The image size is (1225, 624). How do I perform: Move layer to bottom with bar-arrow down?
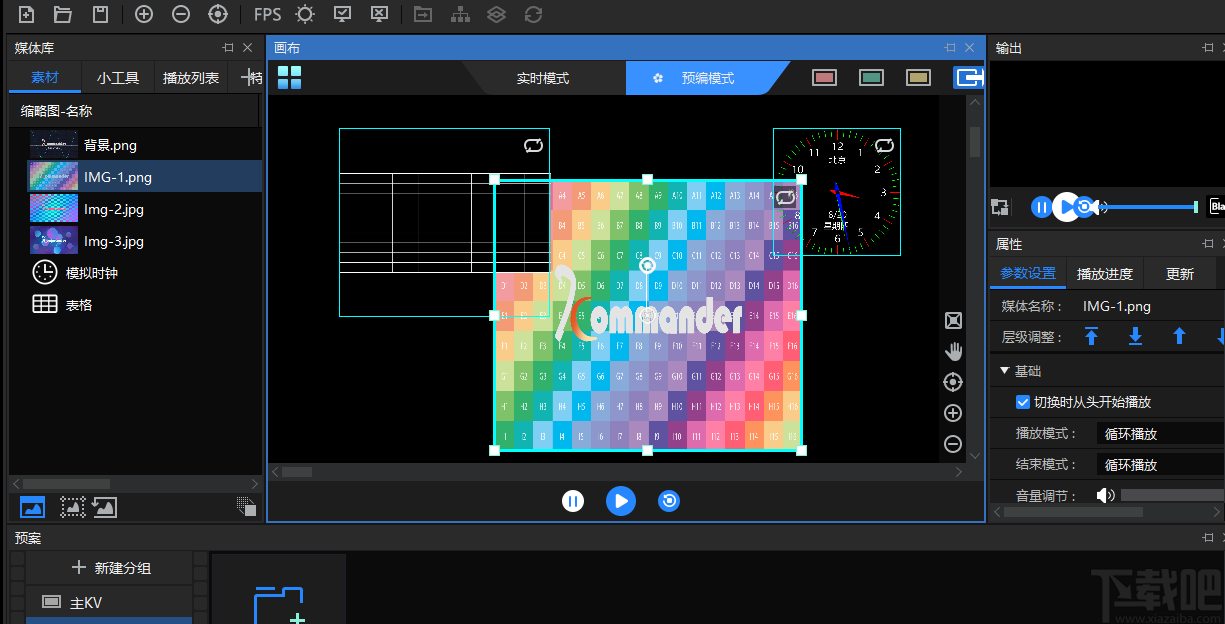tap(1135, 337)
